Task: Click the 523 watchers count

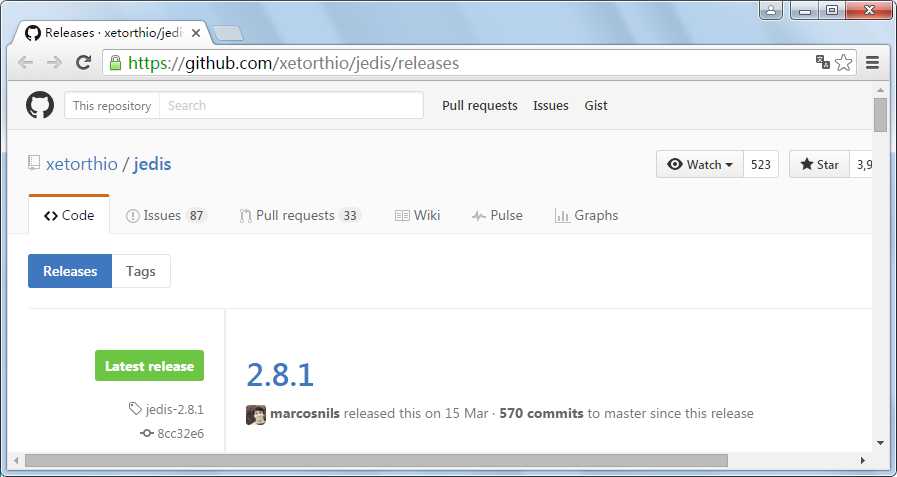Action: pos(761,164)
